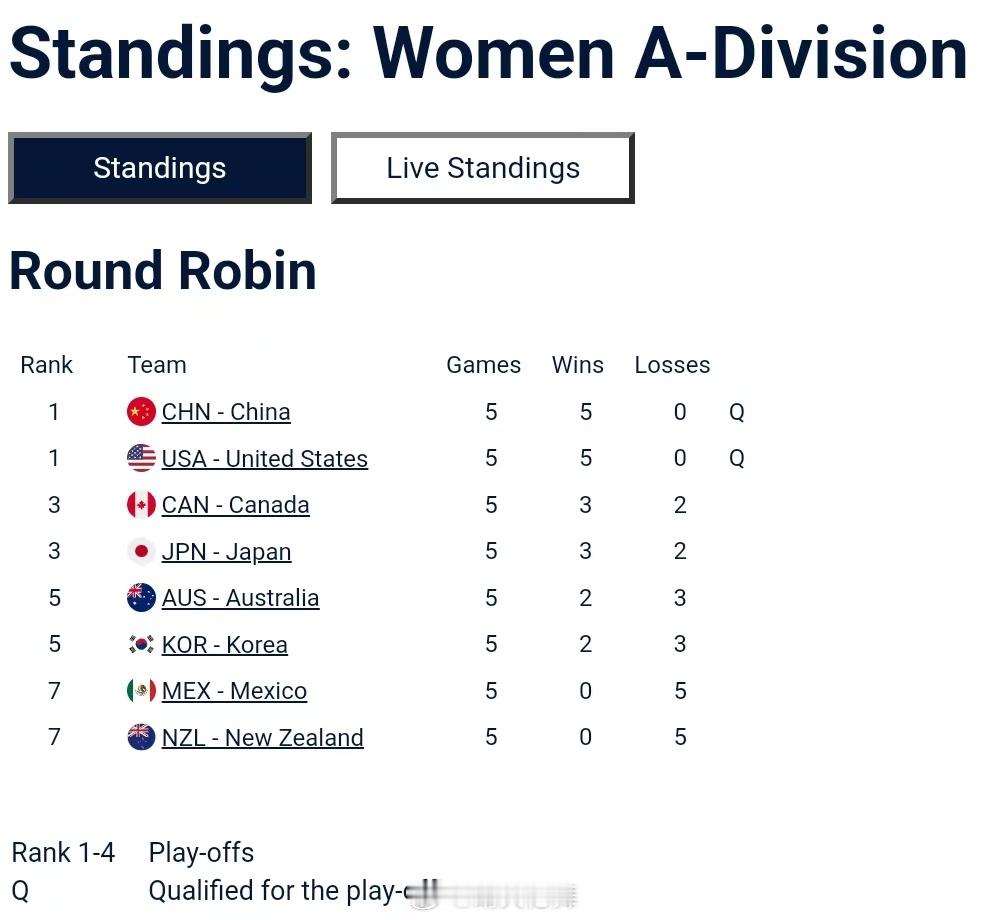Open the AUS - Australia team link
989x920 pixels.
(240, 598)
